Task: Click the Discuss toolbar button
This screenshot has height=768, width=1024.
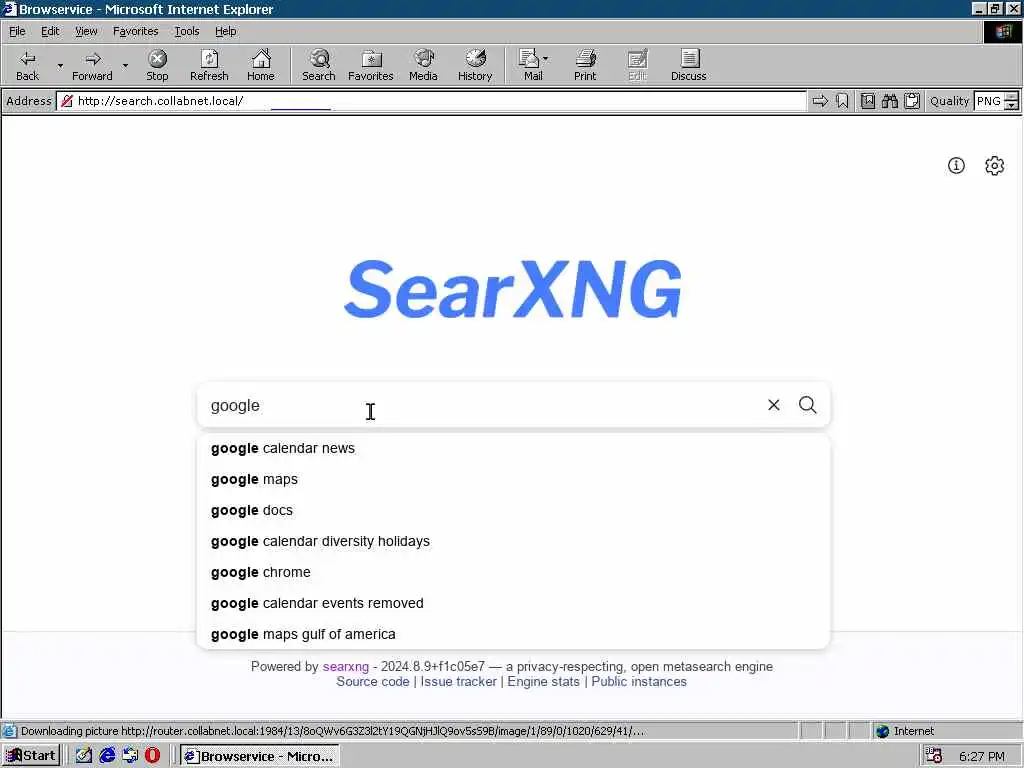Action: click(x=688, y=66)
